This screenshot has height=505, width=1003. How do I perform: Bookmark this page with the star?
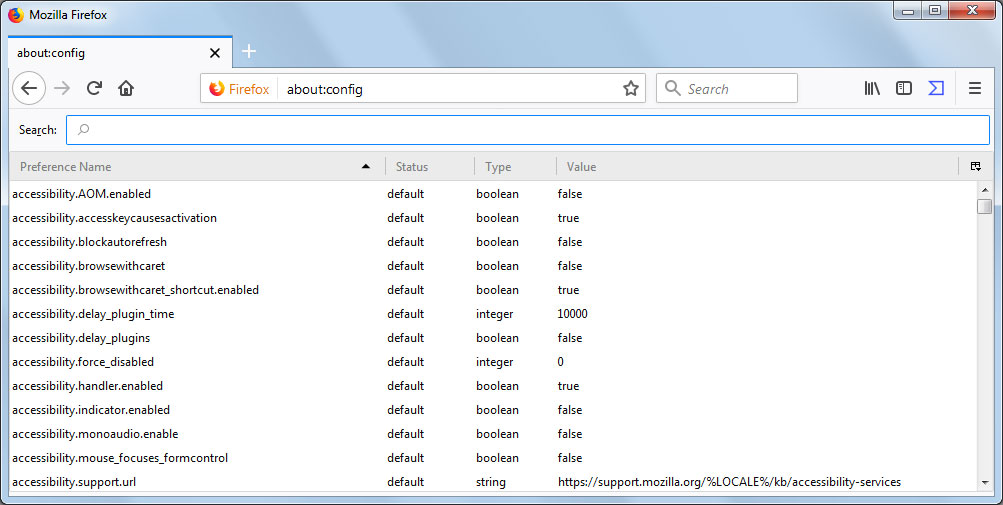(x=631, y=89)
